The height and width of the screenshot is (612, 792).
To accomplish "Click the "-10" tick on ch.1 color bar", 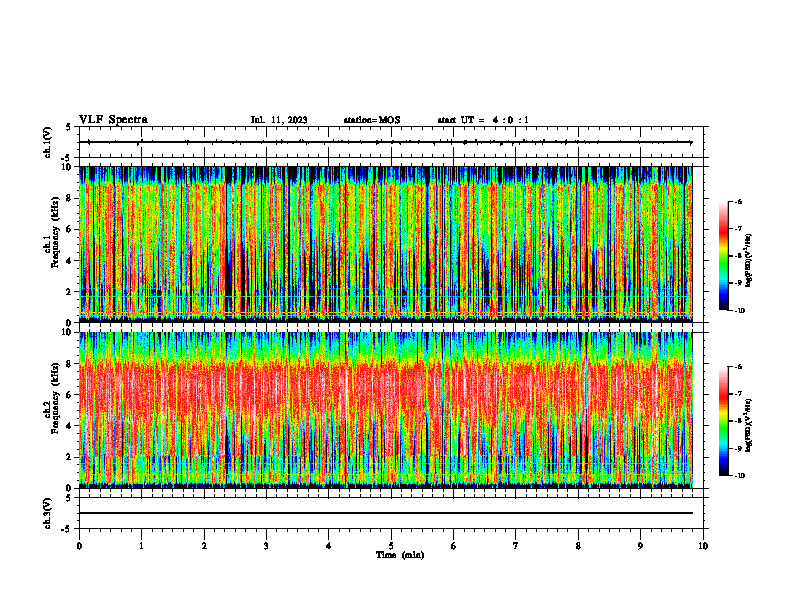I will (740, 311).
